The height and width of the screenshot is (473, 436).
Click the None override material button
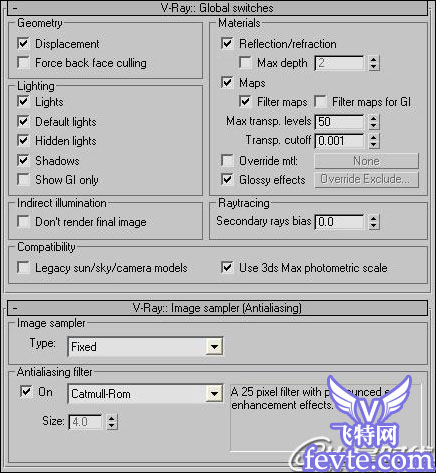click(x=366, y=161)
